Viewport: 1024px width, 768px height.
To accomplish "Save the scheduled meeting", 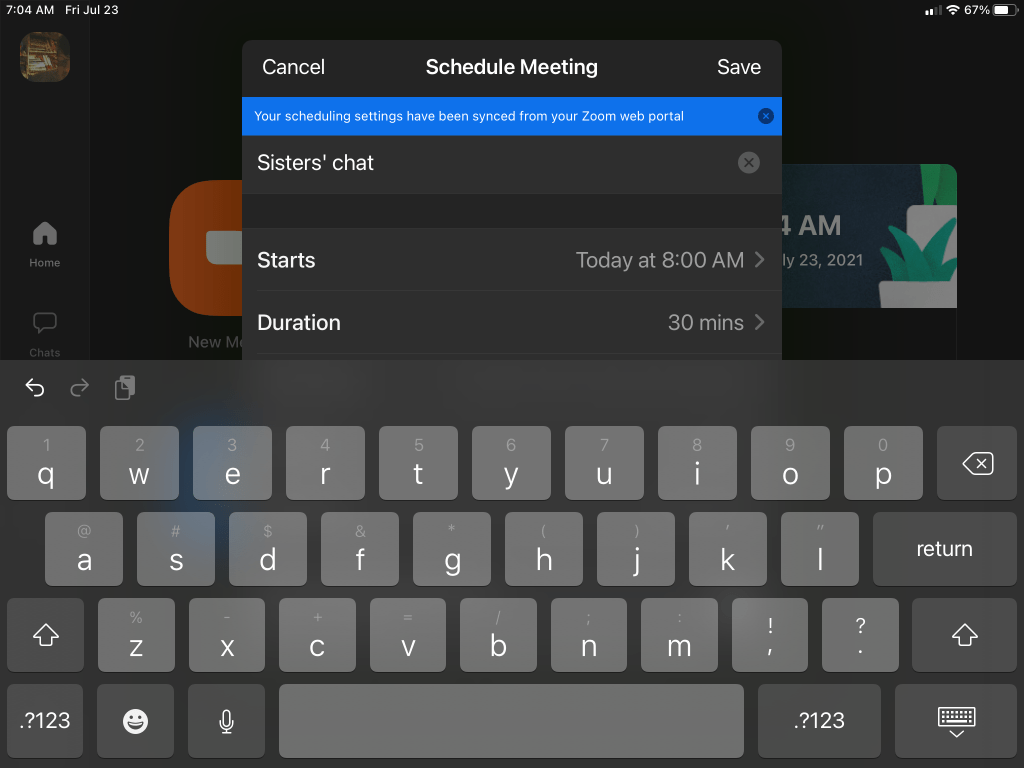I will [x=739, y=67].
